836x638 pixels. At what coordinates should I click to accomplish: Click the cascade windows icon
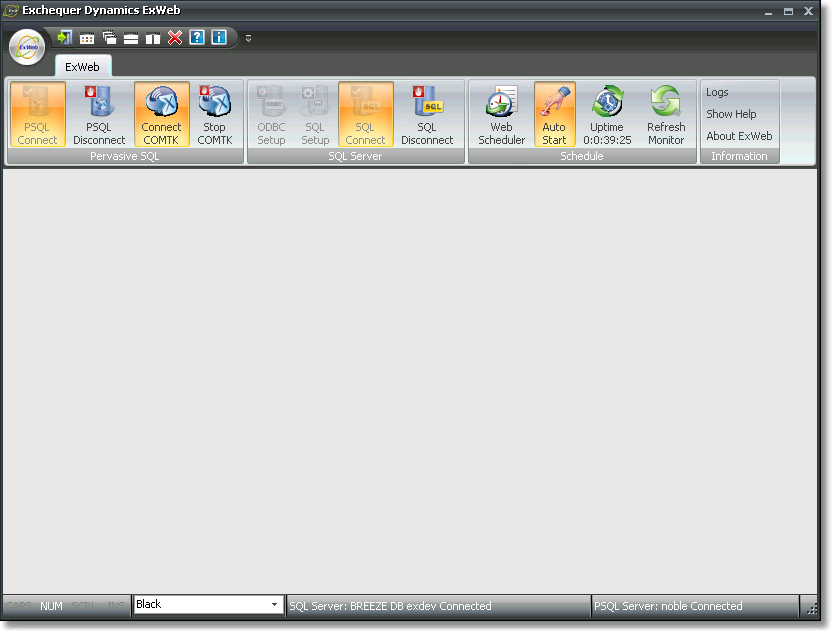click(109, 38)
